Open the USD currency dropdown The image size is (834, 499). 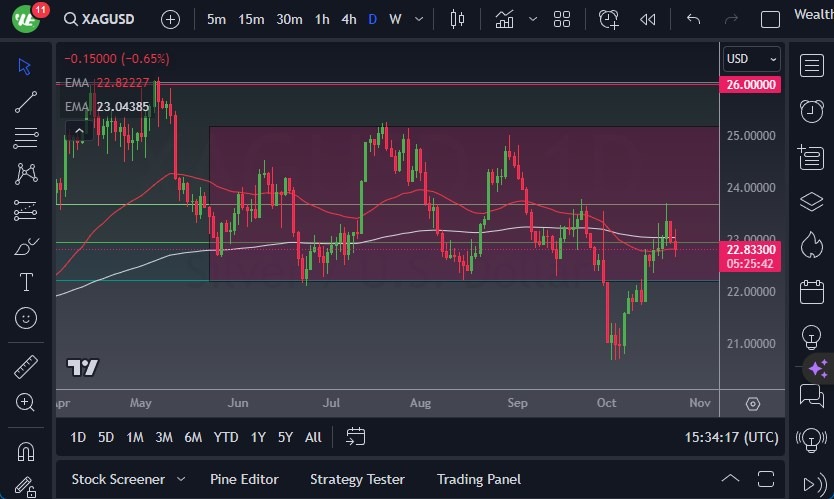pos(750,59)
